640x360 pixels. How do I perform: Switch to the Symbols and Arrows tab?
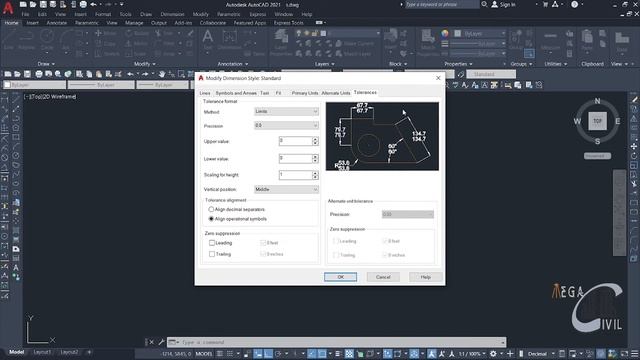pyautogui.click(x=236, y=93)
